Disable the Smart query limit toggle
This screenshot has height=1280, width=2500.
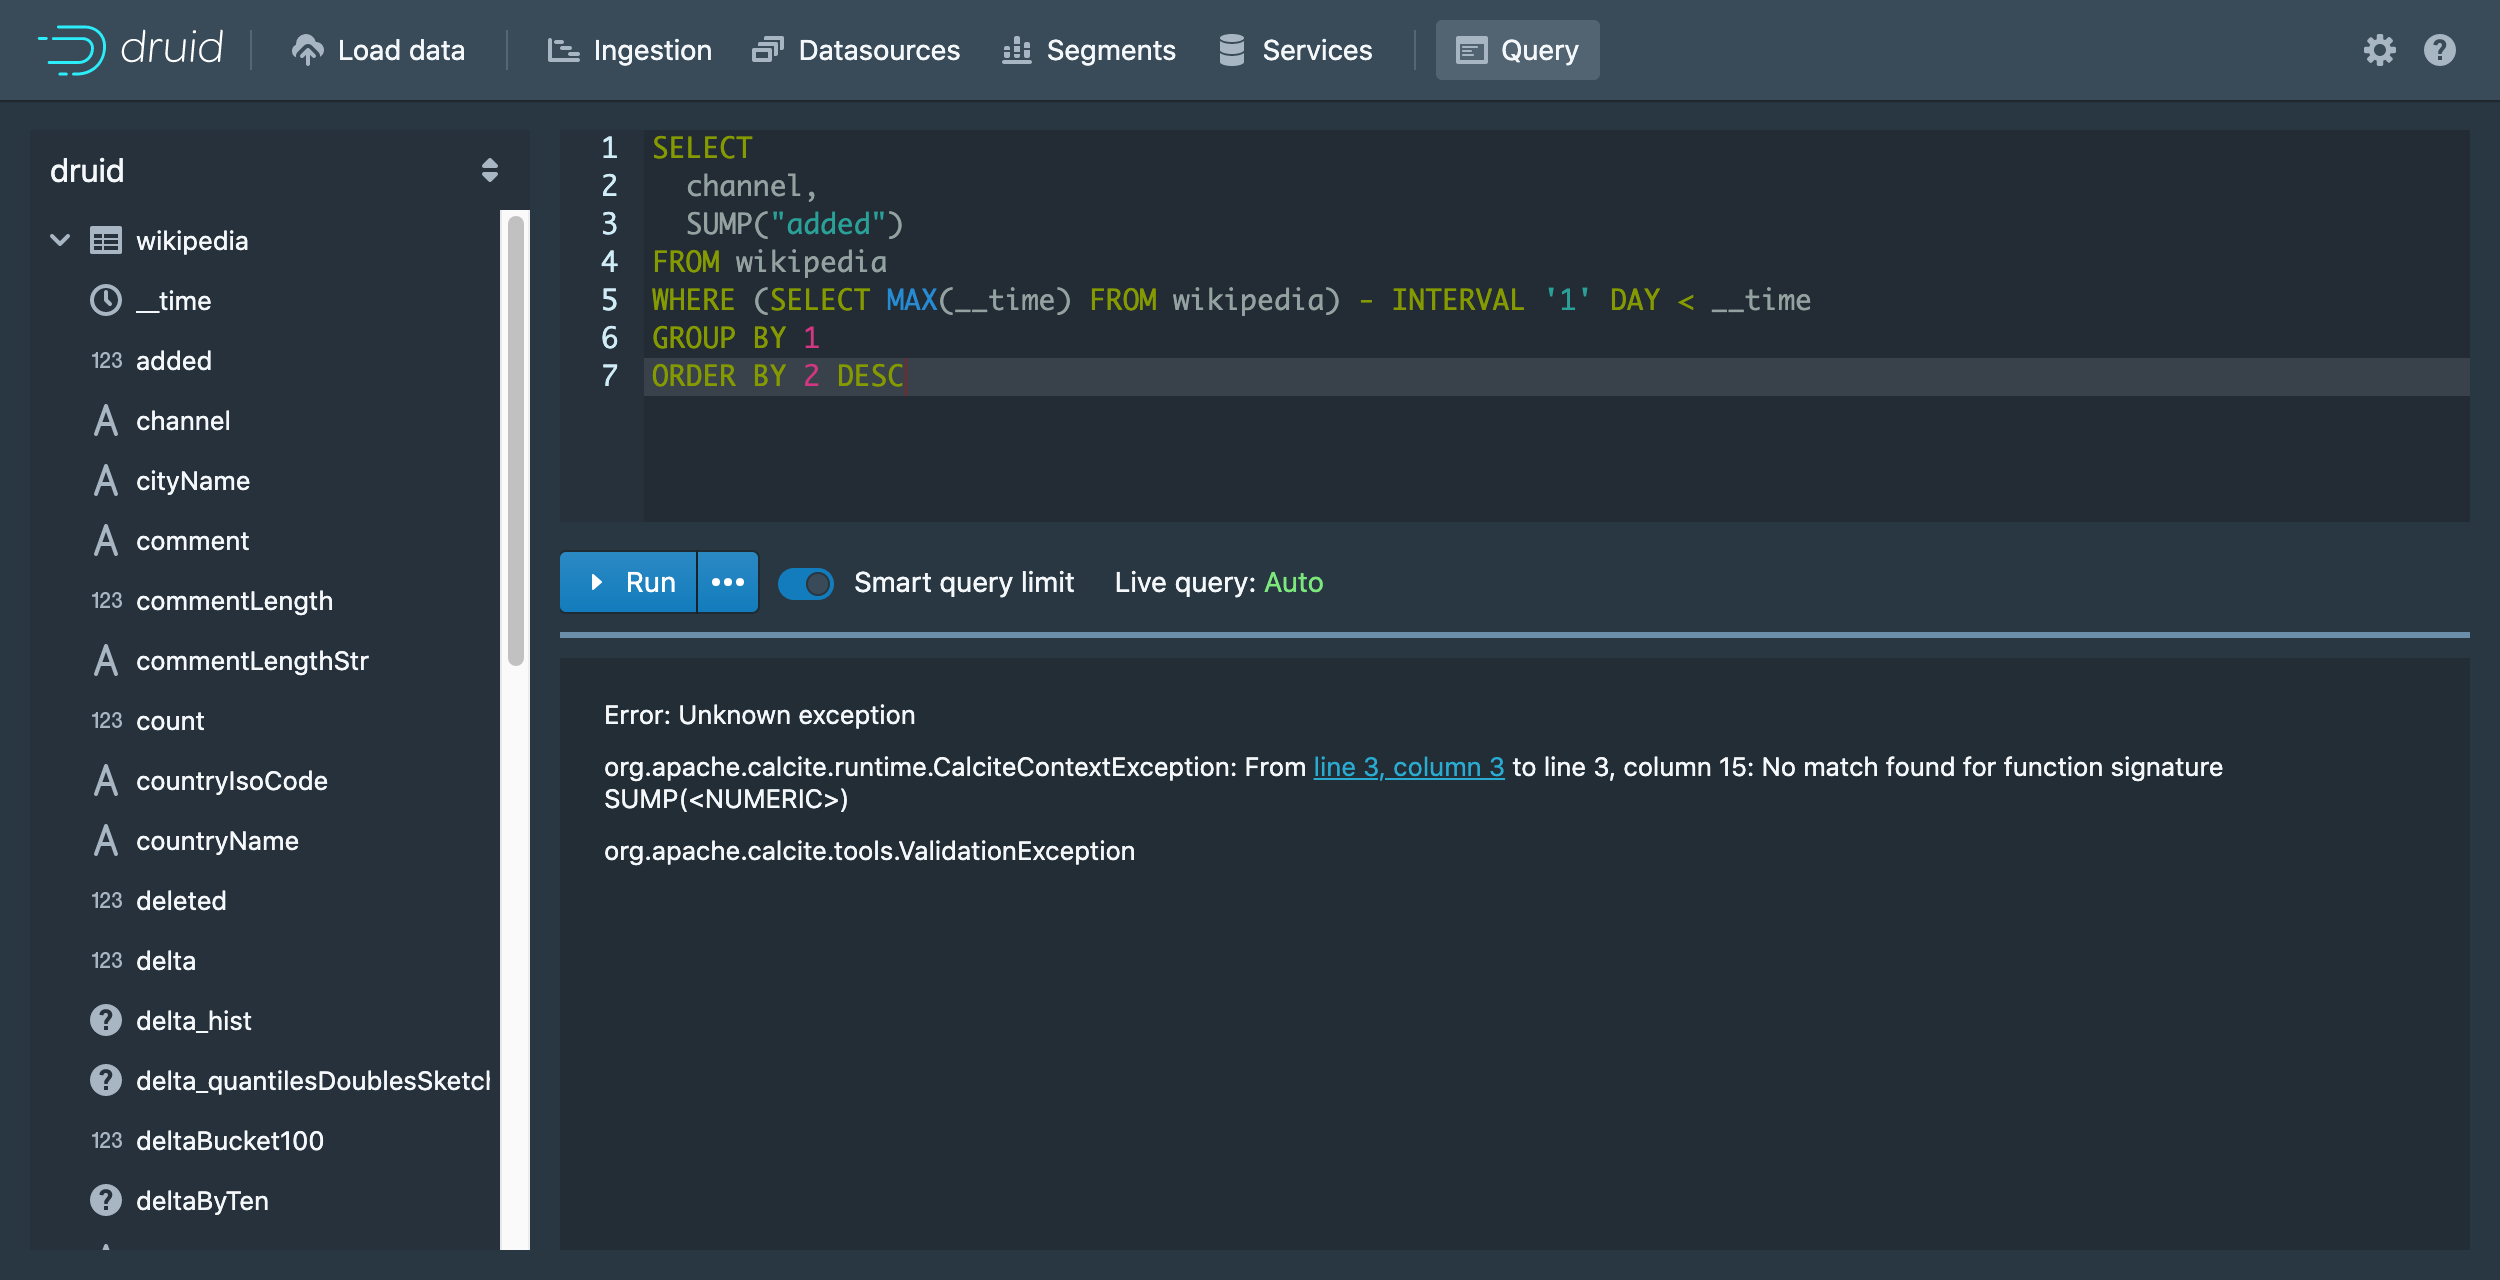pyautogui.click(x=806, y=583)
